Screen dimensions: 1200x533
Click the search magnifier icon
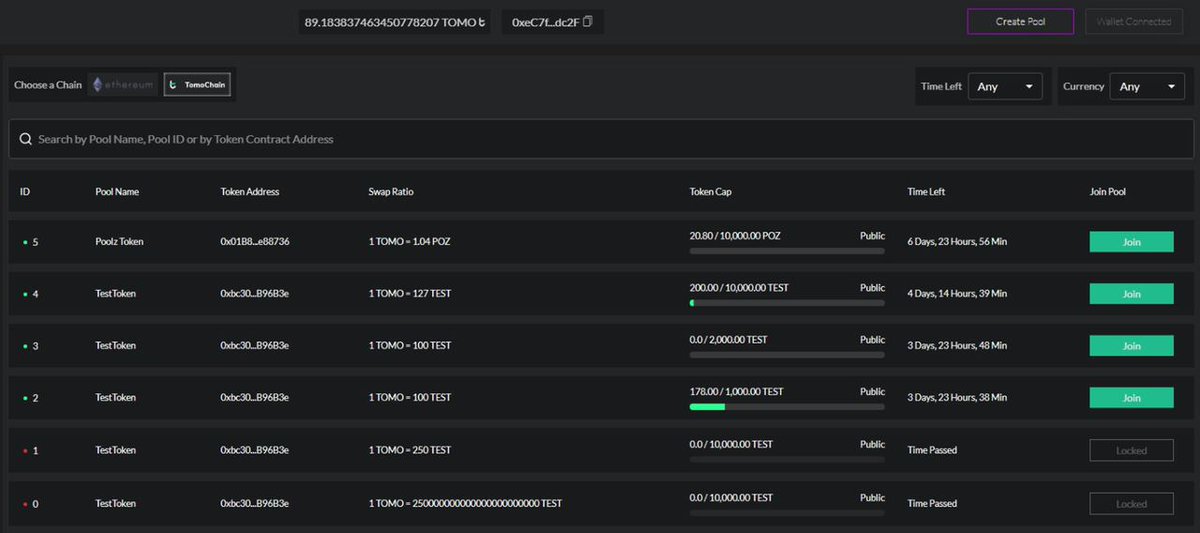click(25, 139)
